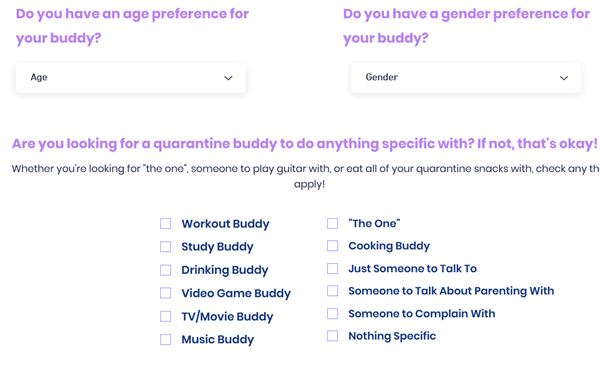This screenshot has width=600, height=368.
Task: Check the Study Buddy checkbox
Action: pyautogui.click(x=165, y=247)
